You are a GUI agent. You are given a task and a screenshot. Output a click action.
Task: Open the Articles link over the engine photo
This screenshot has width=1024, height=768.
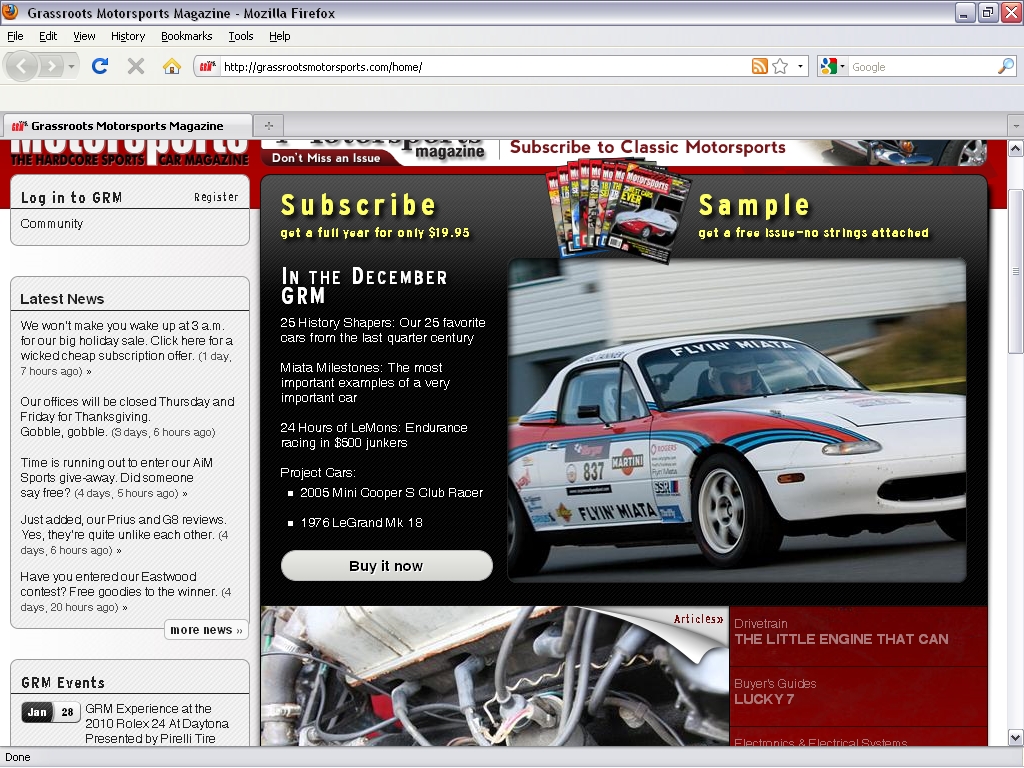(698, 618)
